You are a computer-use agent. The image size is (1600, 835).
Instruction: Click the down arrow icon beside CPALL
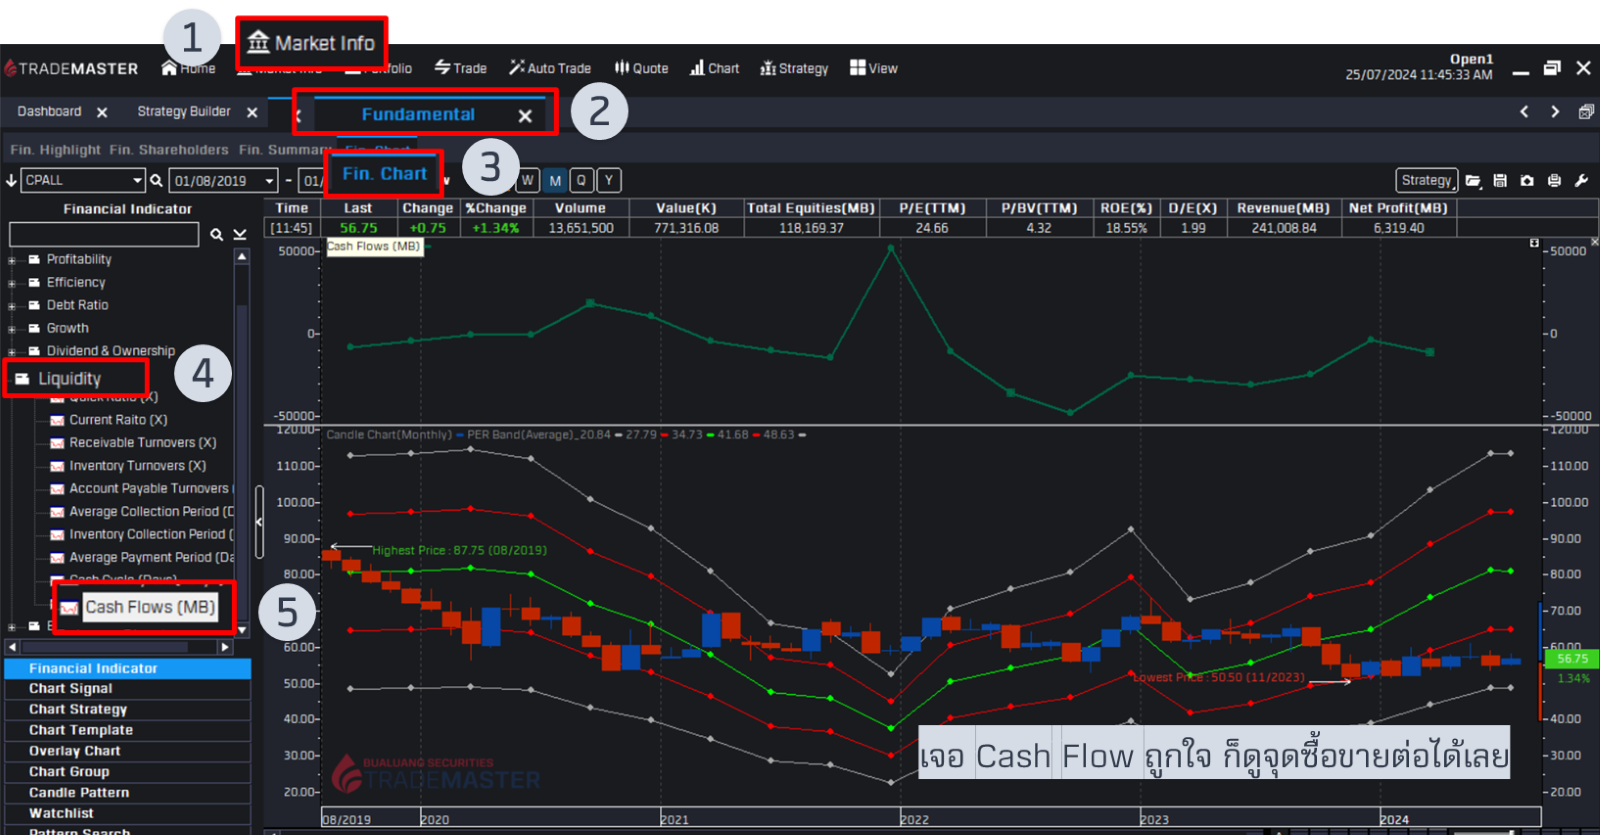(12, 180)
